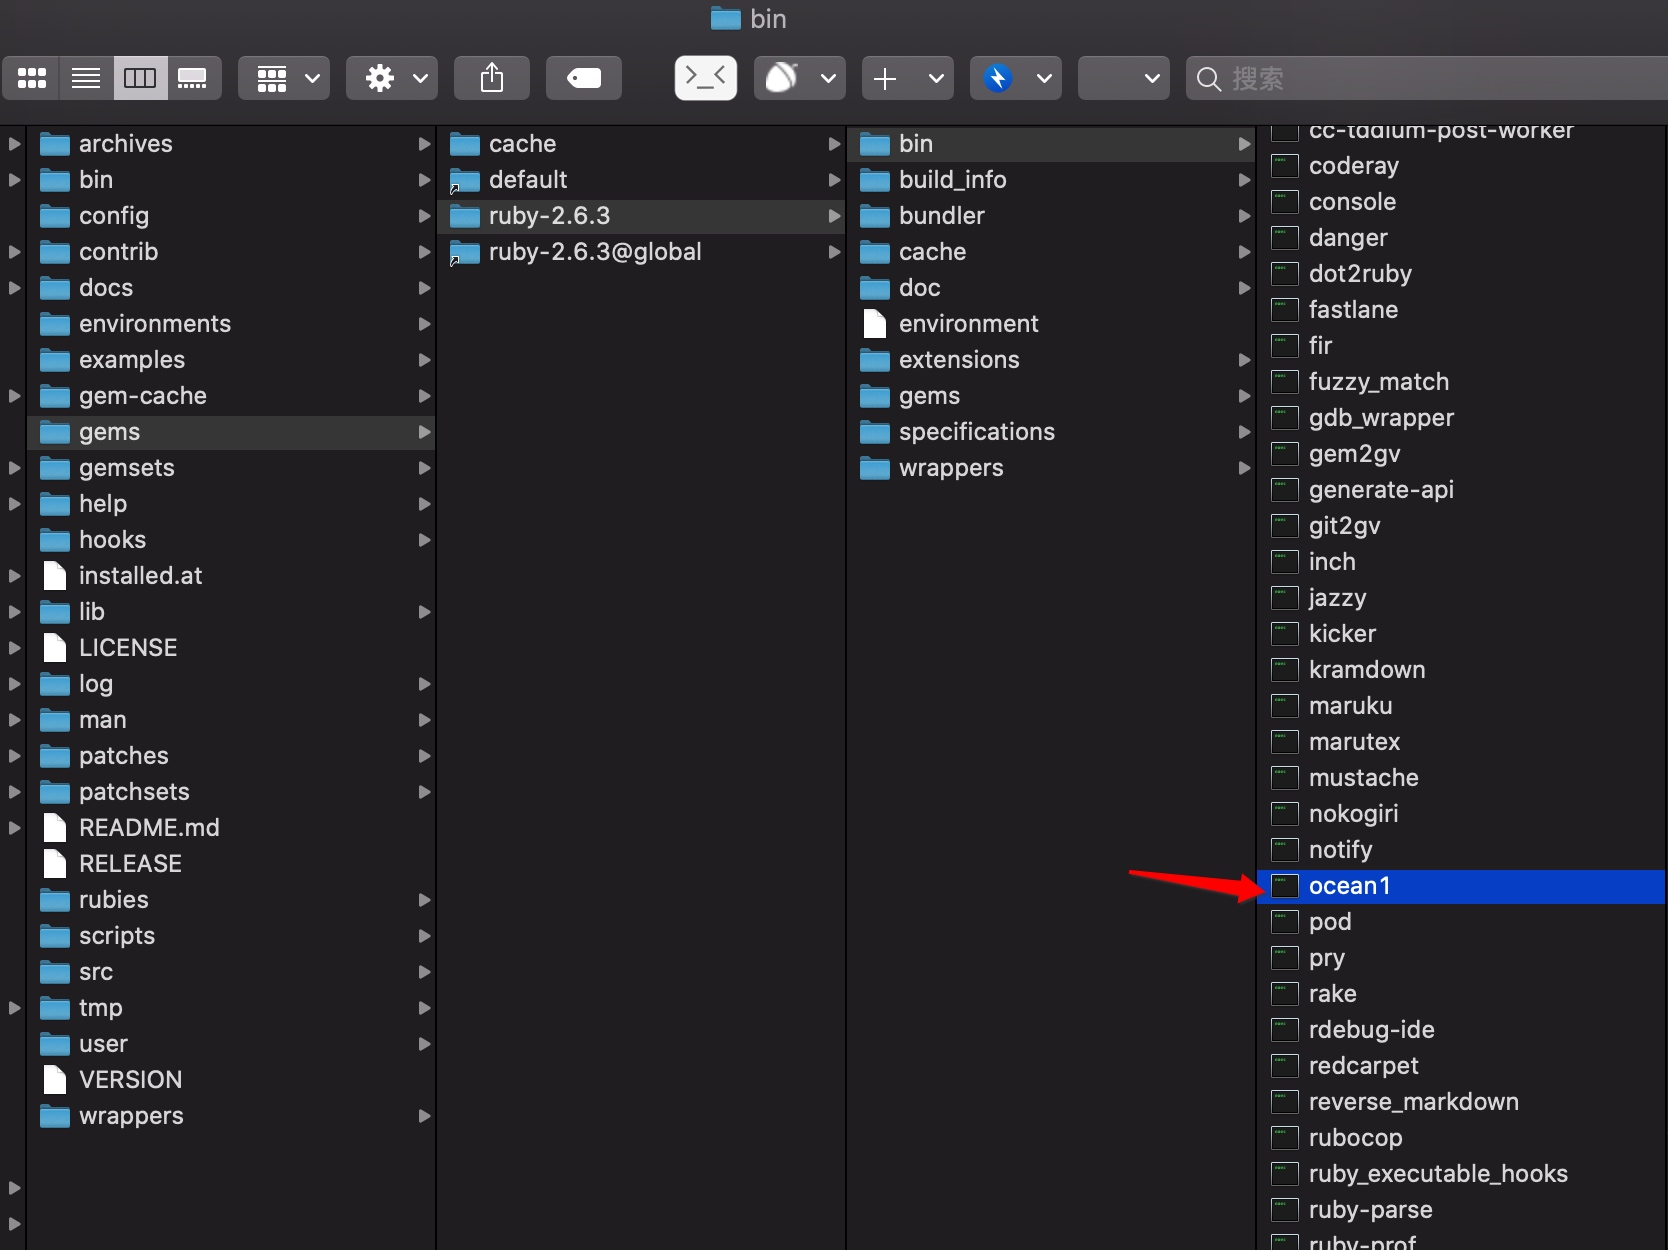Enable gallery view mode
Viewport: 1668px width, 1250px height.
(x=194, y=78)
